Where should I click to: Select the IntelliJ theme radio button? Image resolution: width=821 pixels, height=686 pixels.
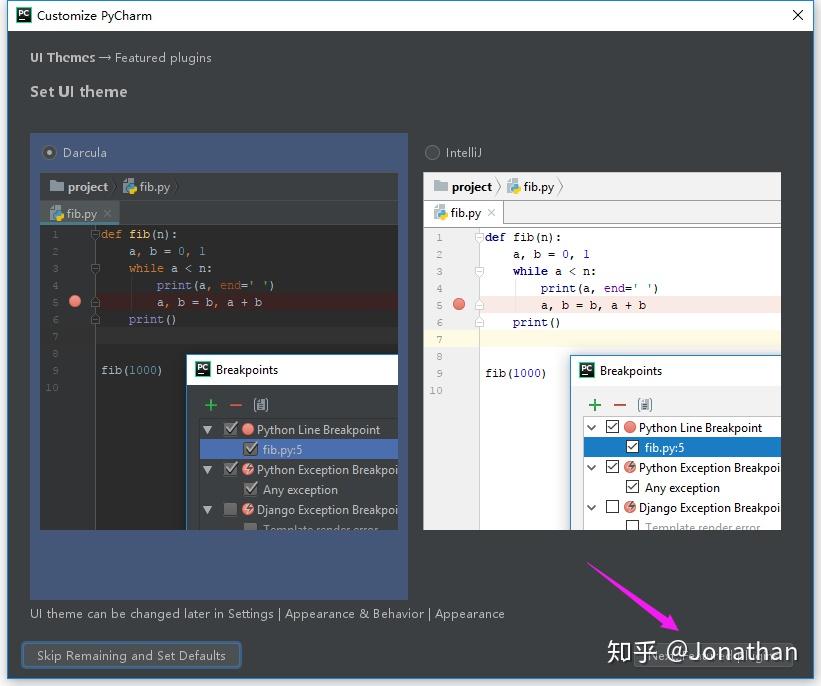(432, 153)
